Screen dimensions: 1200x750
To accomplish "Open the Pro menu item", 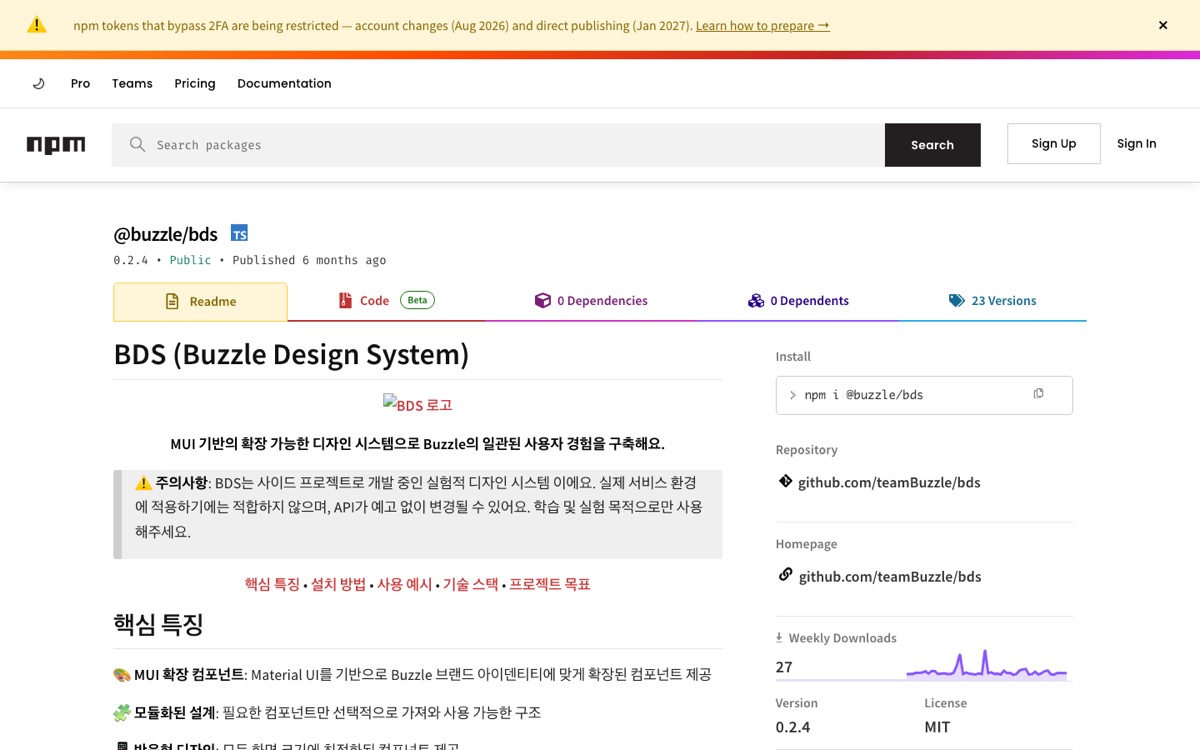I will tap(81, 83).
